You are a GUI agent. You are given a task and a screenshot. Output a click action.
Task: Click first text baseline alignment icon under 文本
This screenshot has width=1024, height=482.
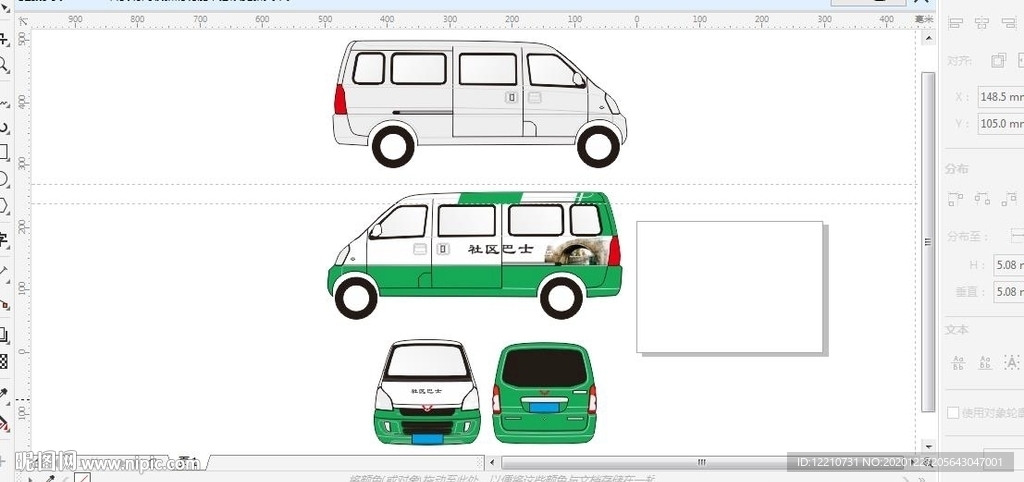click(958, 362)
